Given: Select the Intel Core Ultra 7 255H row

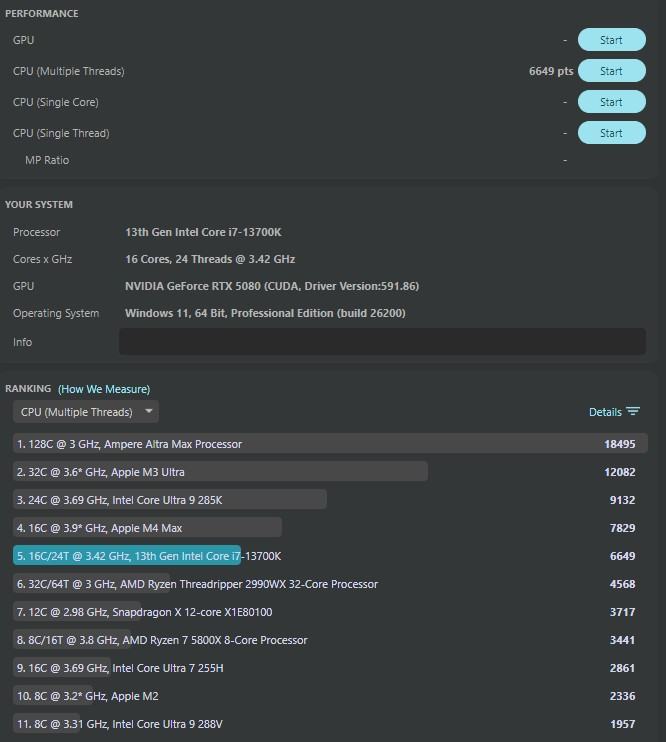Looking at the screenshot, I should tap(330, 668).
